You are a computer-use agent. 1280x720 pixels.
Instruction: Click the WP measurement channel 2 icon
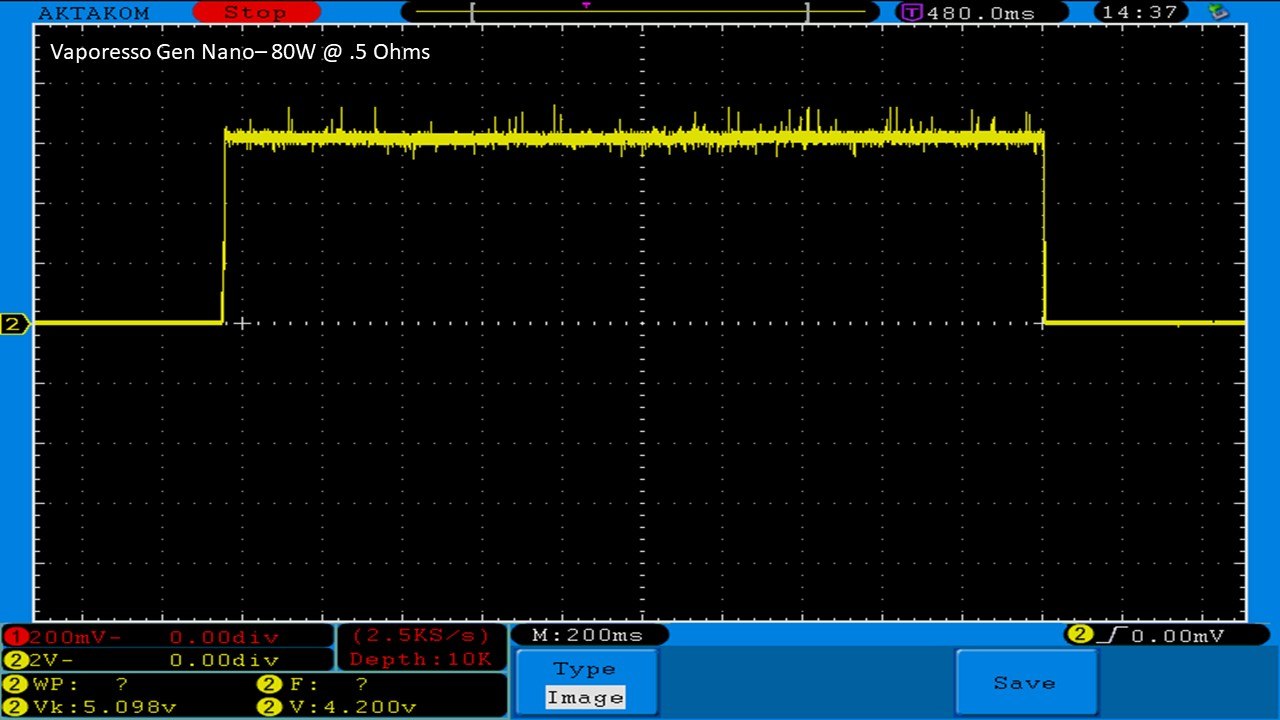point(16,685)
